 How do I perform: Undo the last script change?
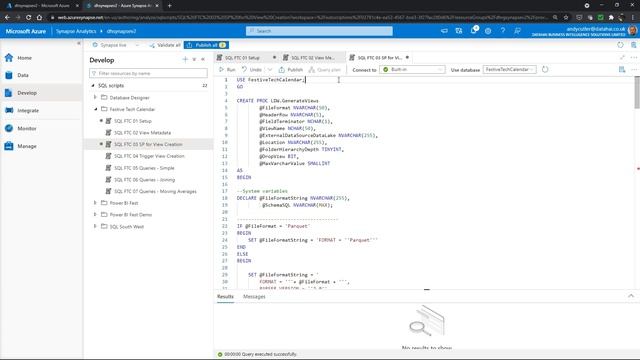point(251,70)
